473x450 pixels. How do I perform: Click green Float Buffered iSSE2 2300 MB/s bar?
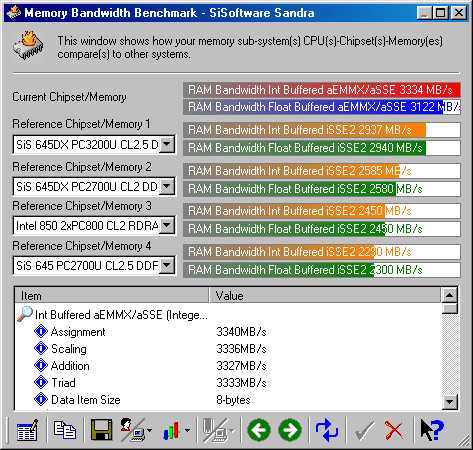(322, 270)
